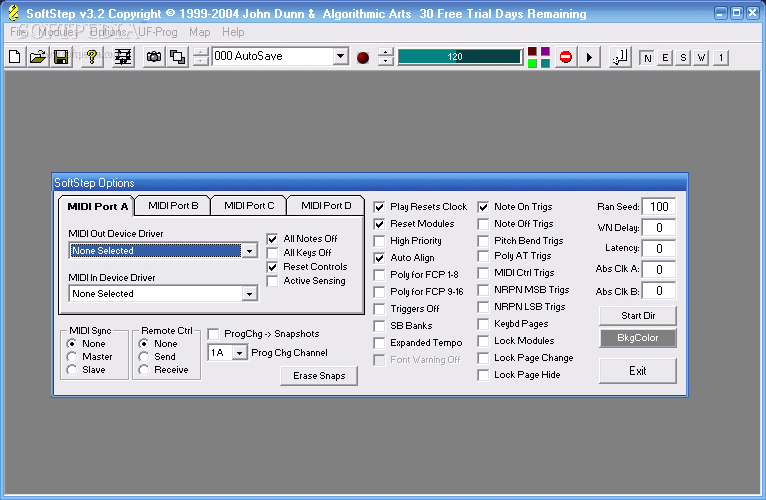Uncheck Play Resets Clock
This screenshot has height=500, width=766.
379,207
